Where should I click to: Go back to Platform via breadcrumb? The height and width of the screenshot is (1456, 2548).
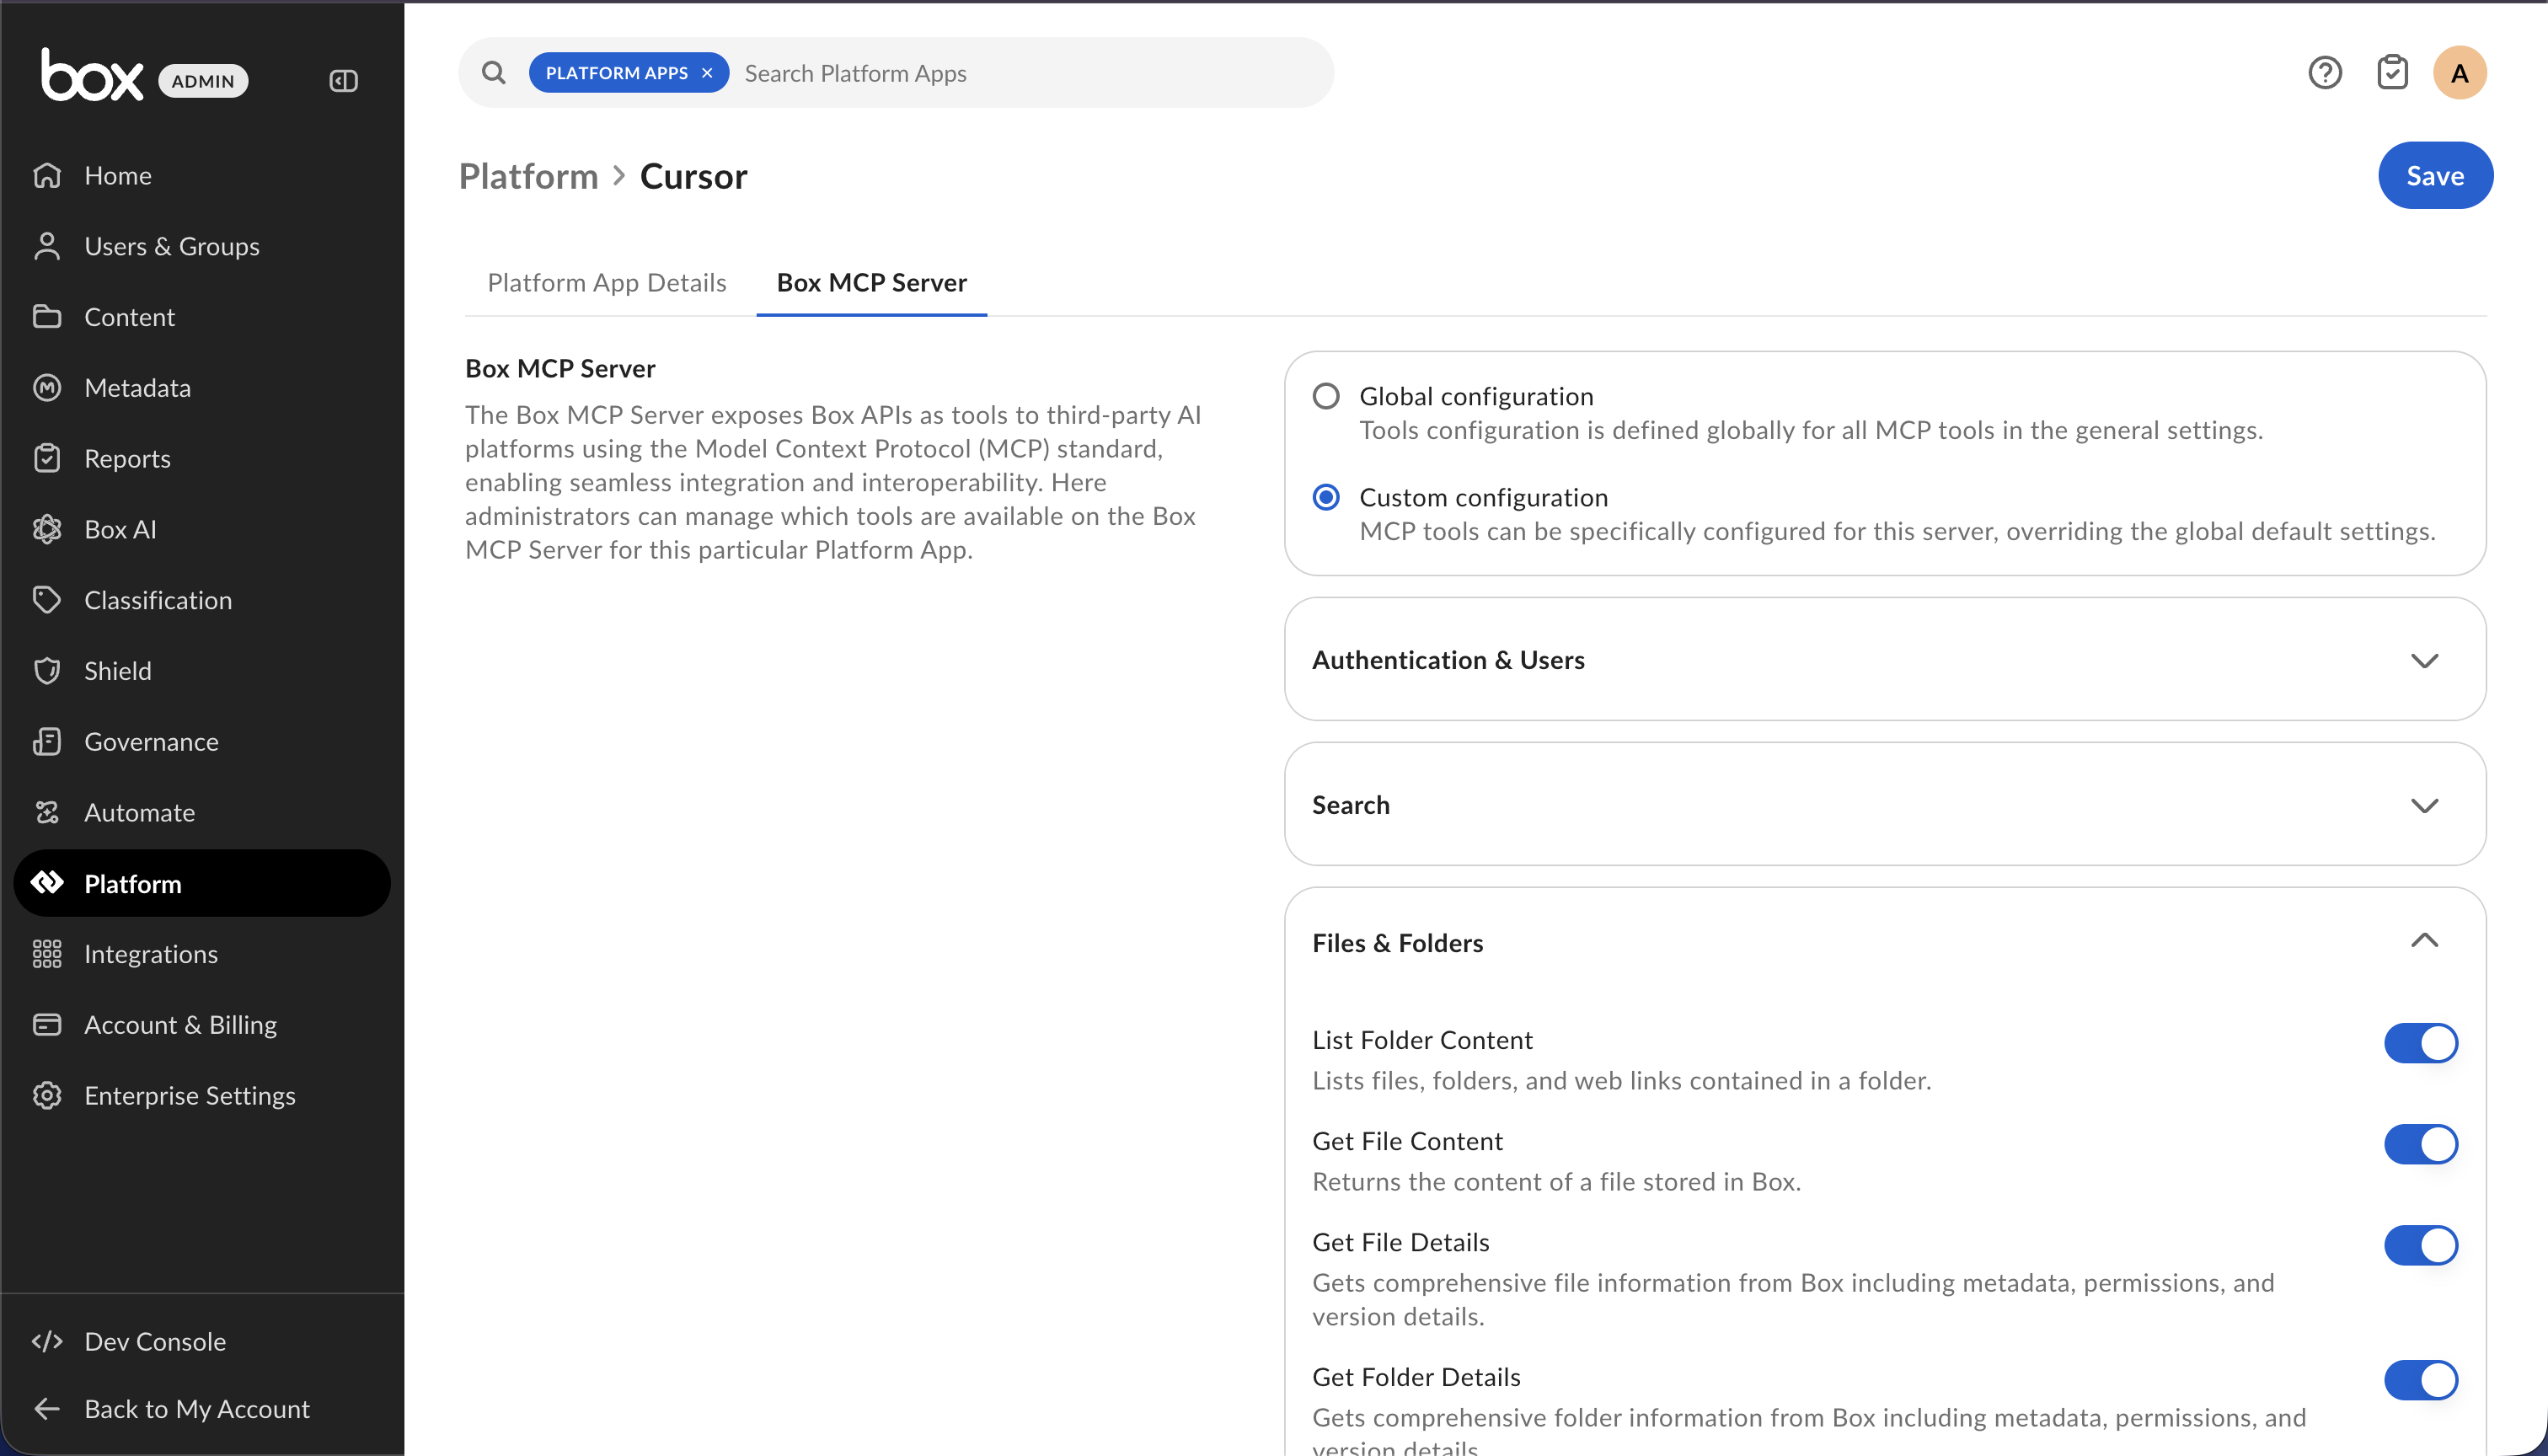coord(528,176)
